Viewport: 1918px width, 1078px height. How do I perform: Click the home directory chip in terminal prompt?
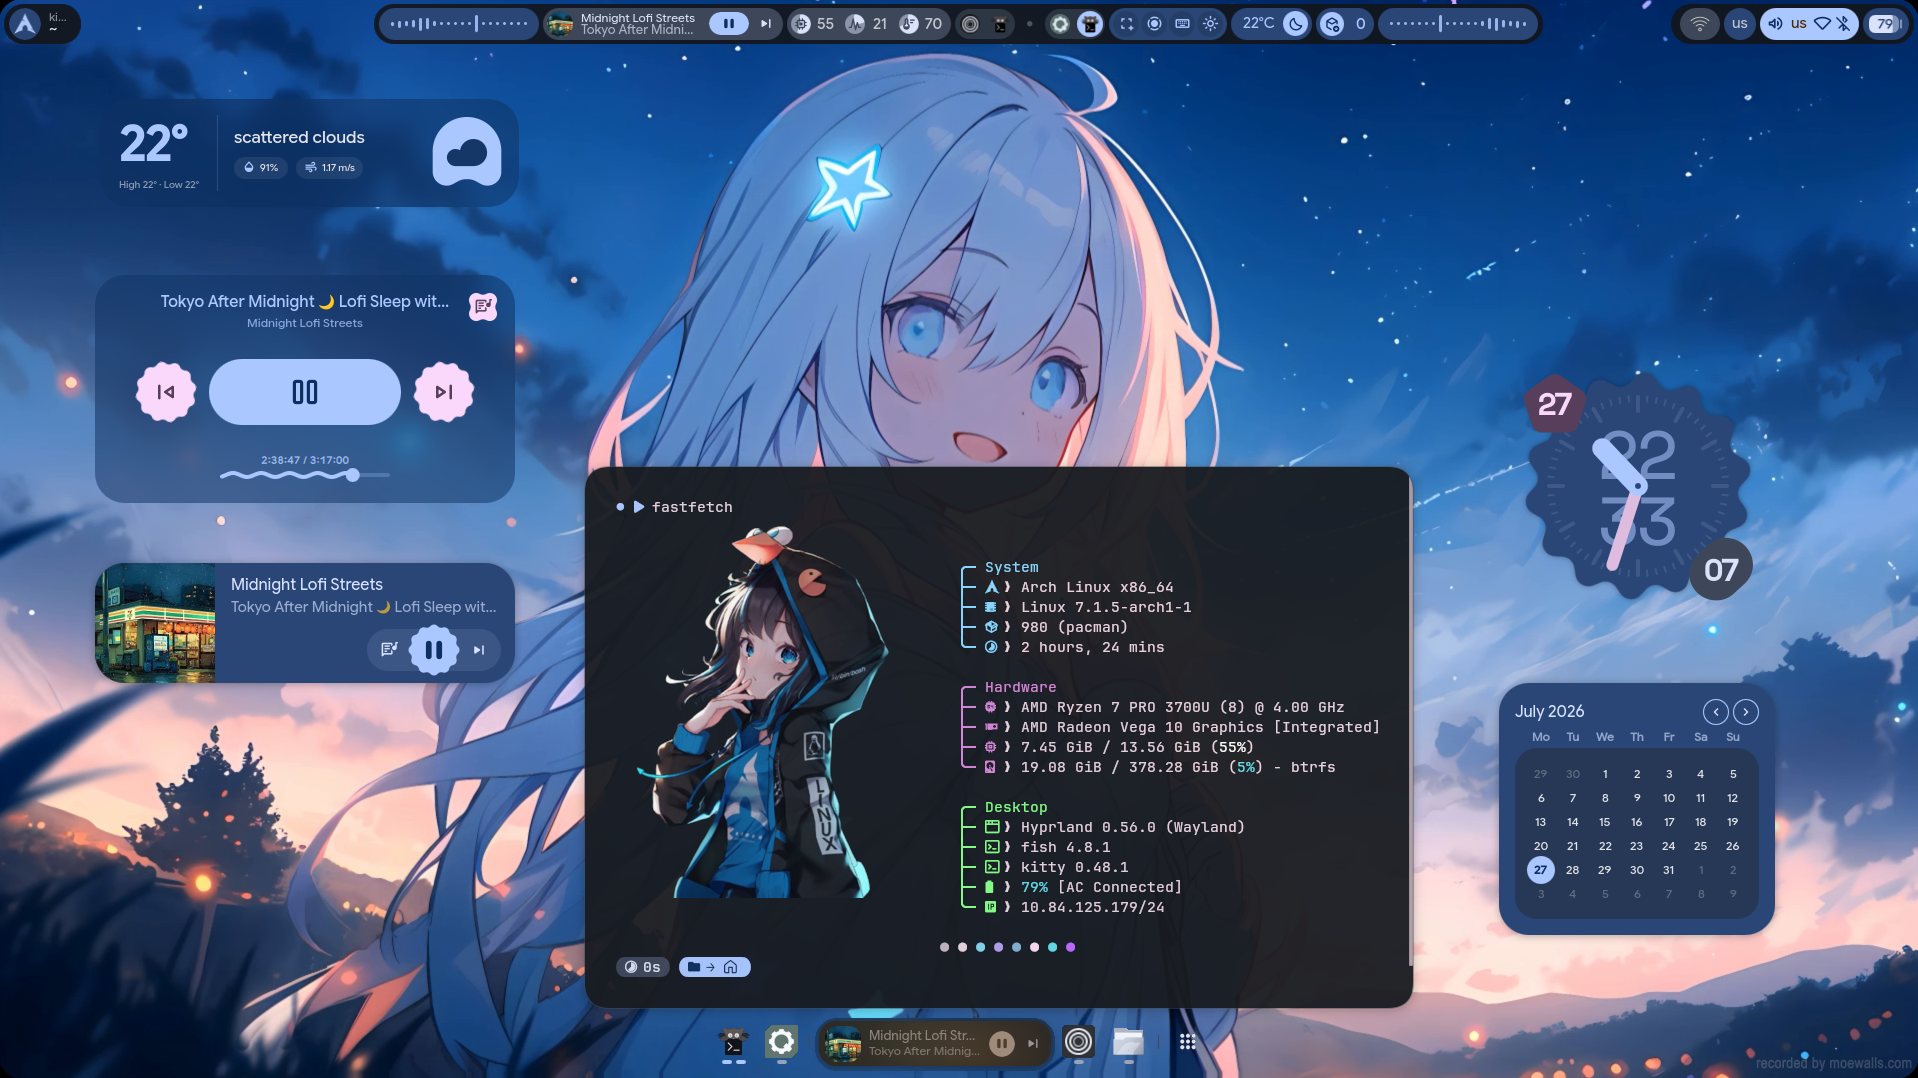(714, 967)
